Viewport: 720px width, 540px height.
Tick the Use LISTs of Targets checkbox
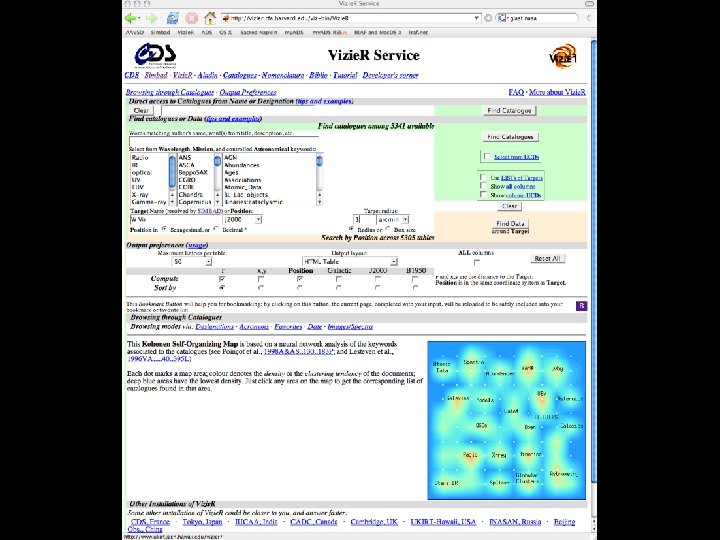tap(483, 177)
